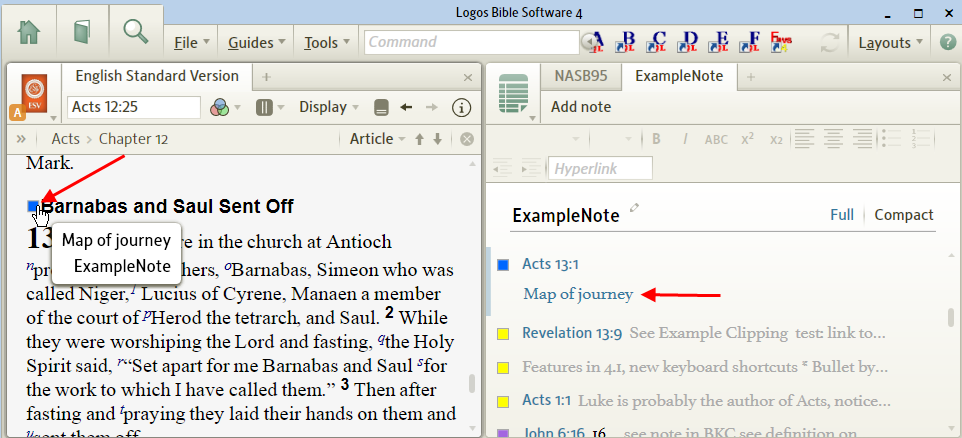This screenshot has height=438, width=962.
Task: Click shortcut icon D in toolbar
Action: coord(689,42)
